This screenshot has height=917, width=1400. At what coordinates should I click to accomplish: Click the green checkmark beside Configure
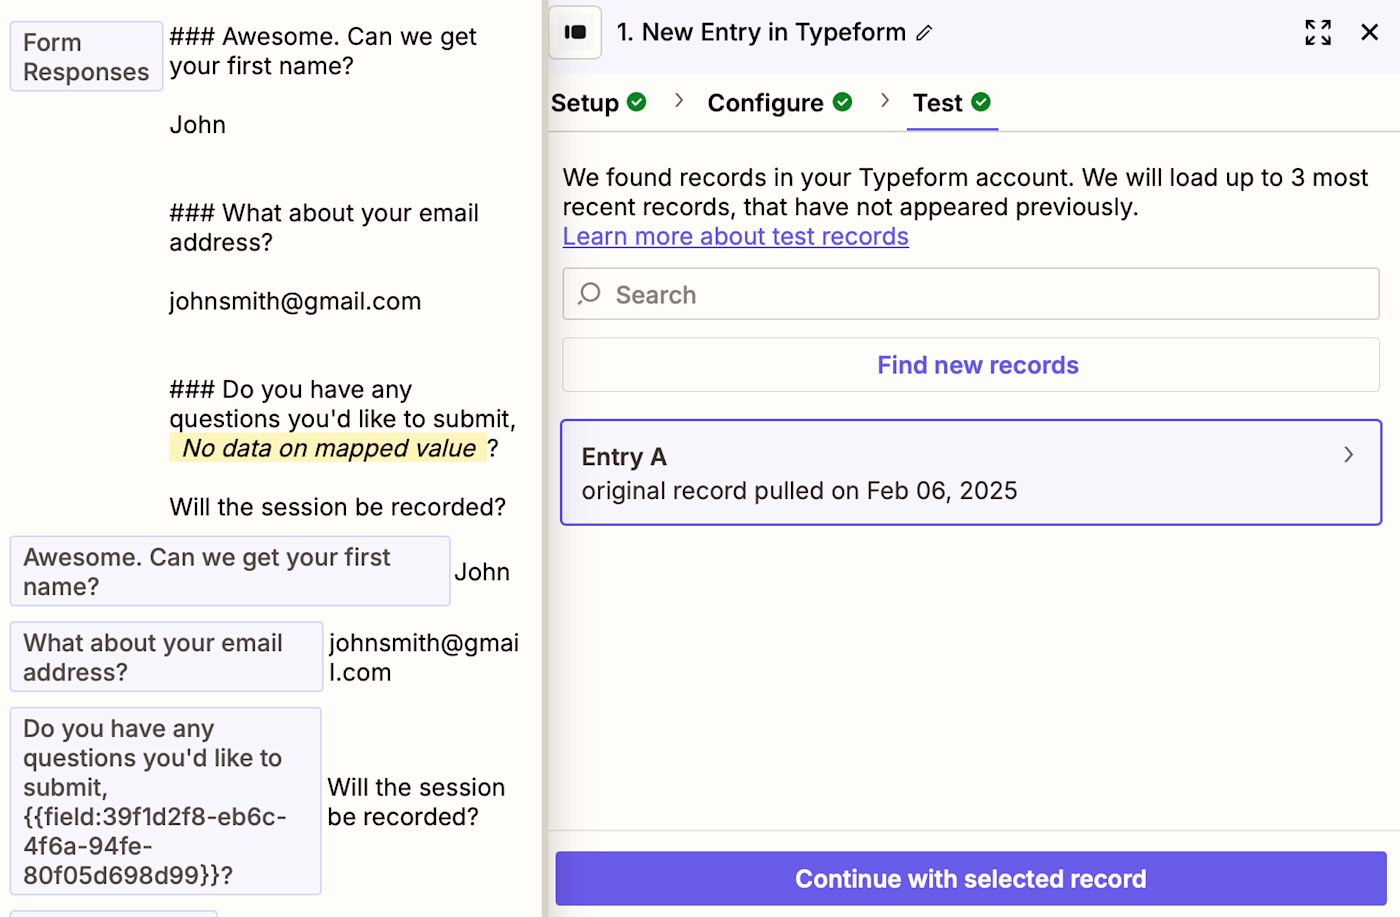843,102
